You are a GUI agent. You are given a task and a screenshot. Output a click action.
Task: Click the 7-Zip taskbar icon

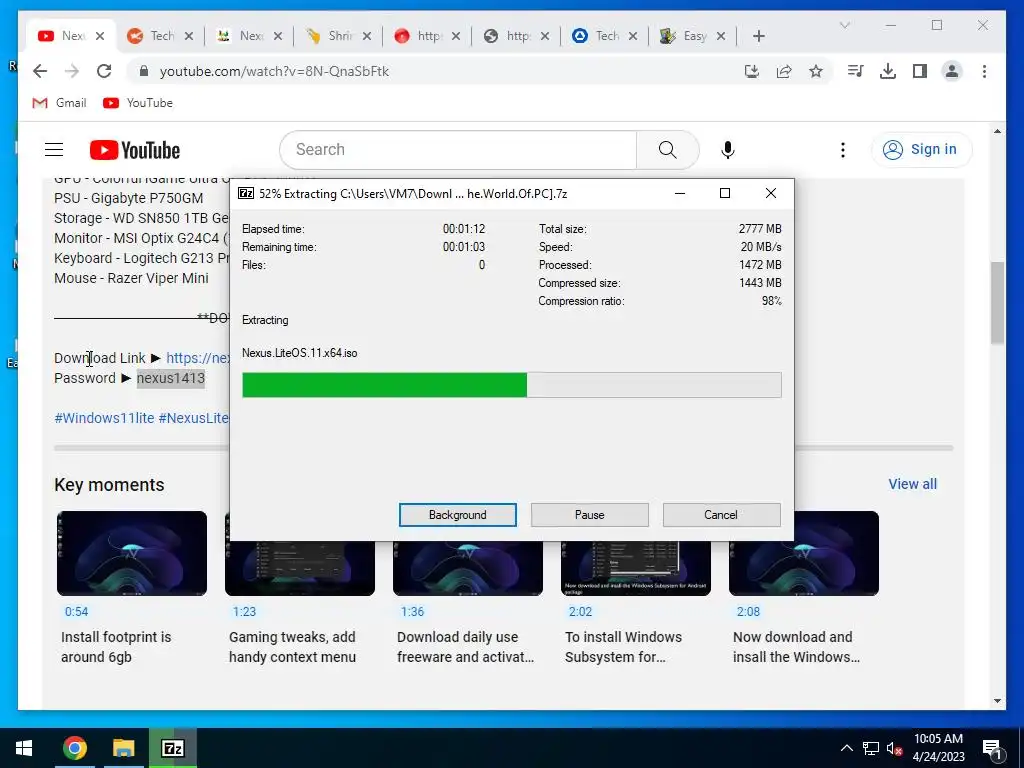(x=172, y=748)
